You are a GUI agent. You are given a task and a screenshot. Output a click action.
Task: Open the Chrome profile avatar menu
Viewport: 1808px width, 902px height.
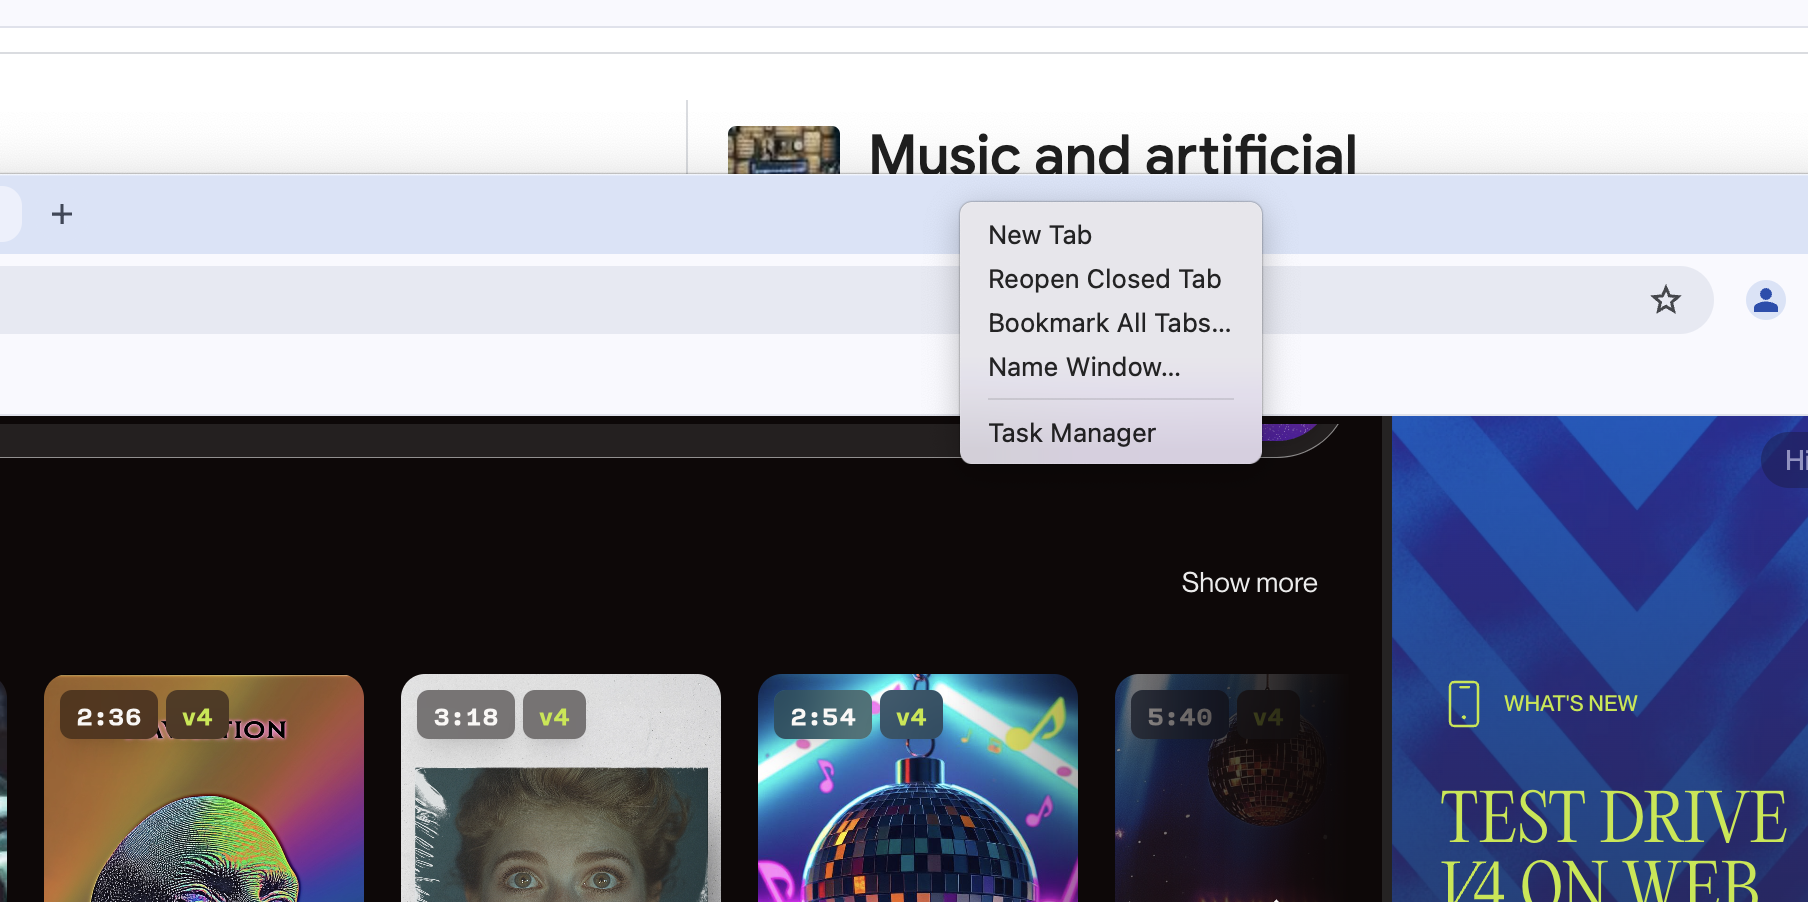tap(1765, 300)
